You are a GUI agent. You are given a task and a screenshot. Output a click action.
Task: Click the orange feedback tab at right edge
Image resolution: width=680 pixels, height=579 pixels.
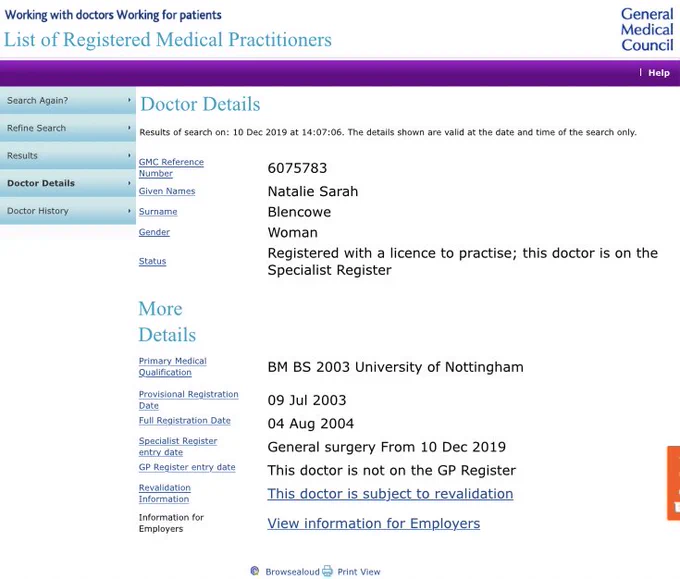point(673,483)
